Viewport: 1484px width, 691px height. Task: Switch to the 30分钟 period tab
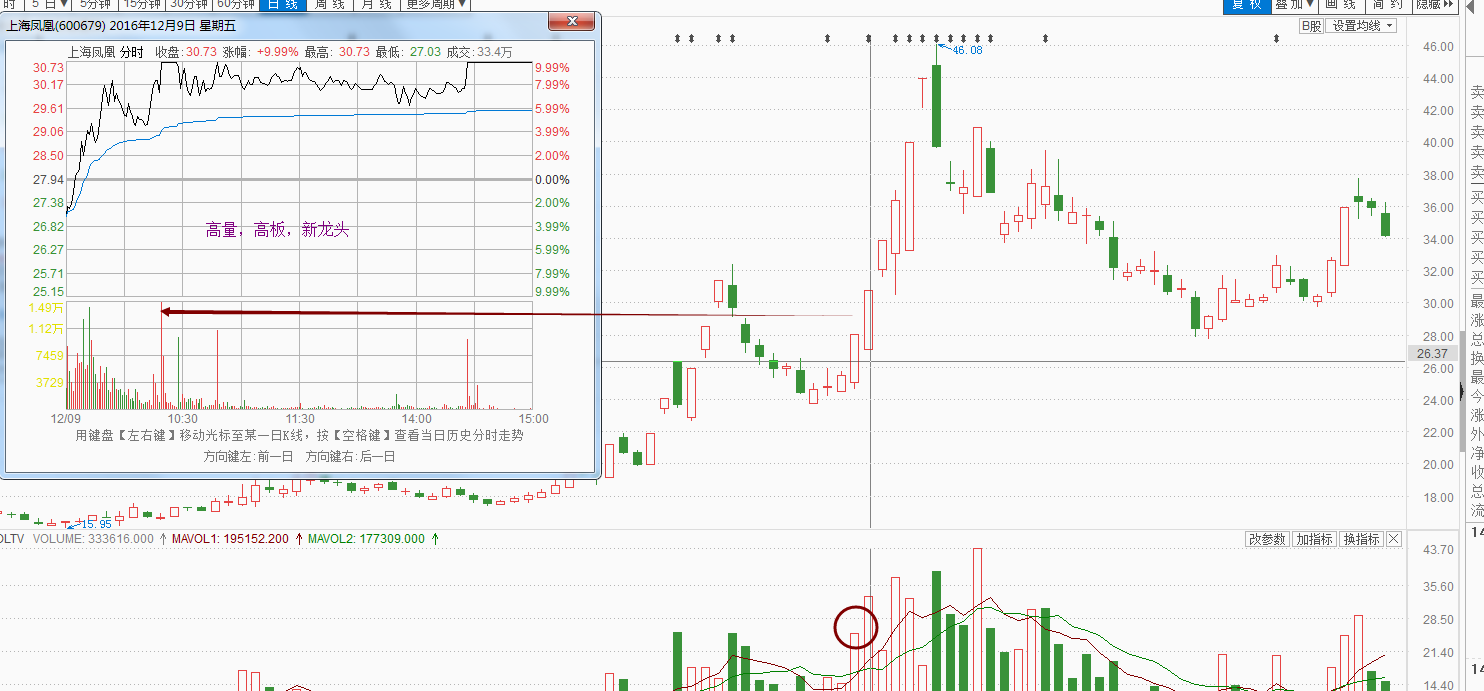point(189,4)
